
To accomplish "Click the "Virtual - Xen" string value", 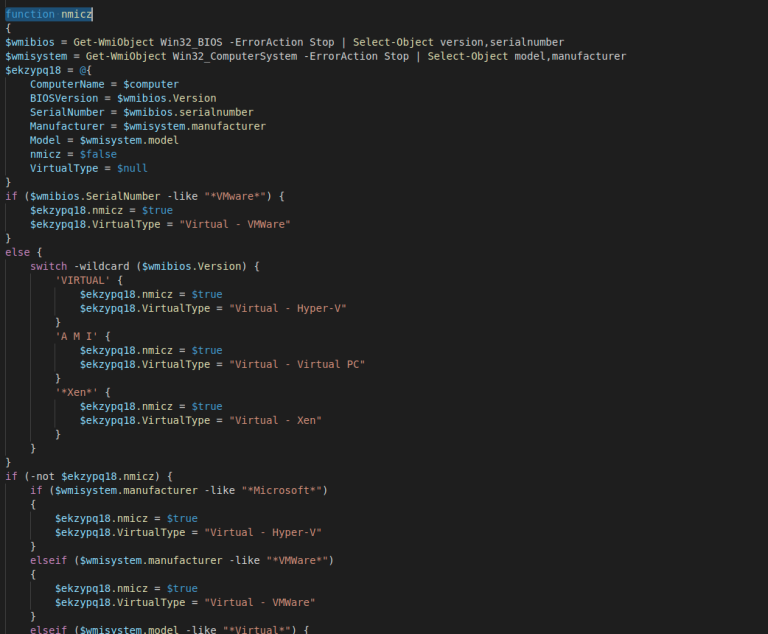I will [x=275, y=420].
